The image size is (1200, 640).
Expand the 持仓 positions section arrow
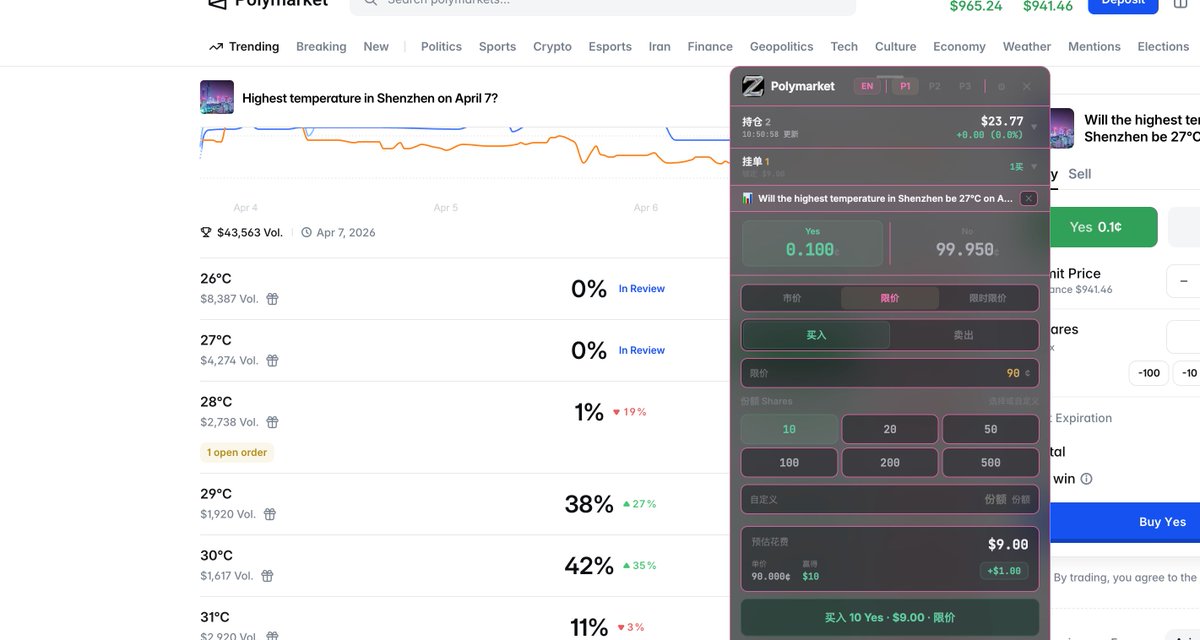click(x=1033, y=127)
